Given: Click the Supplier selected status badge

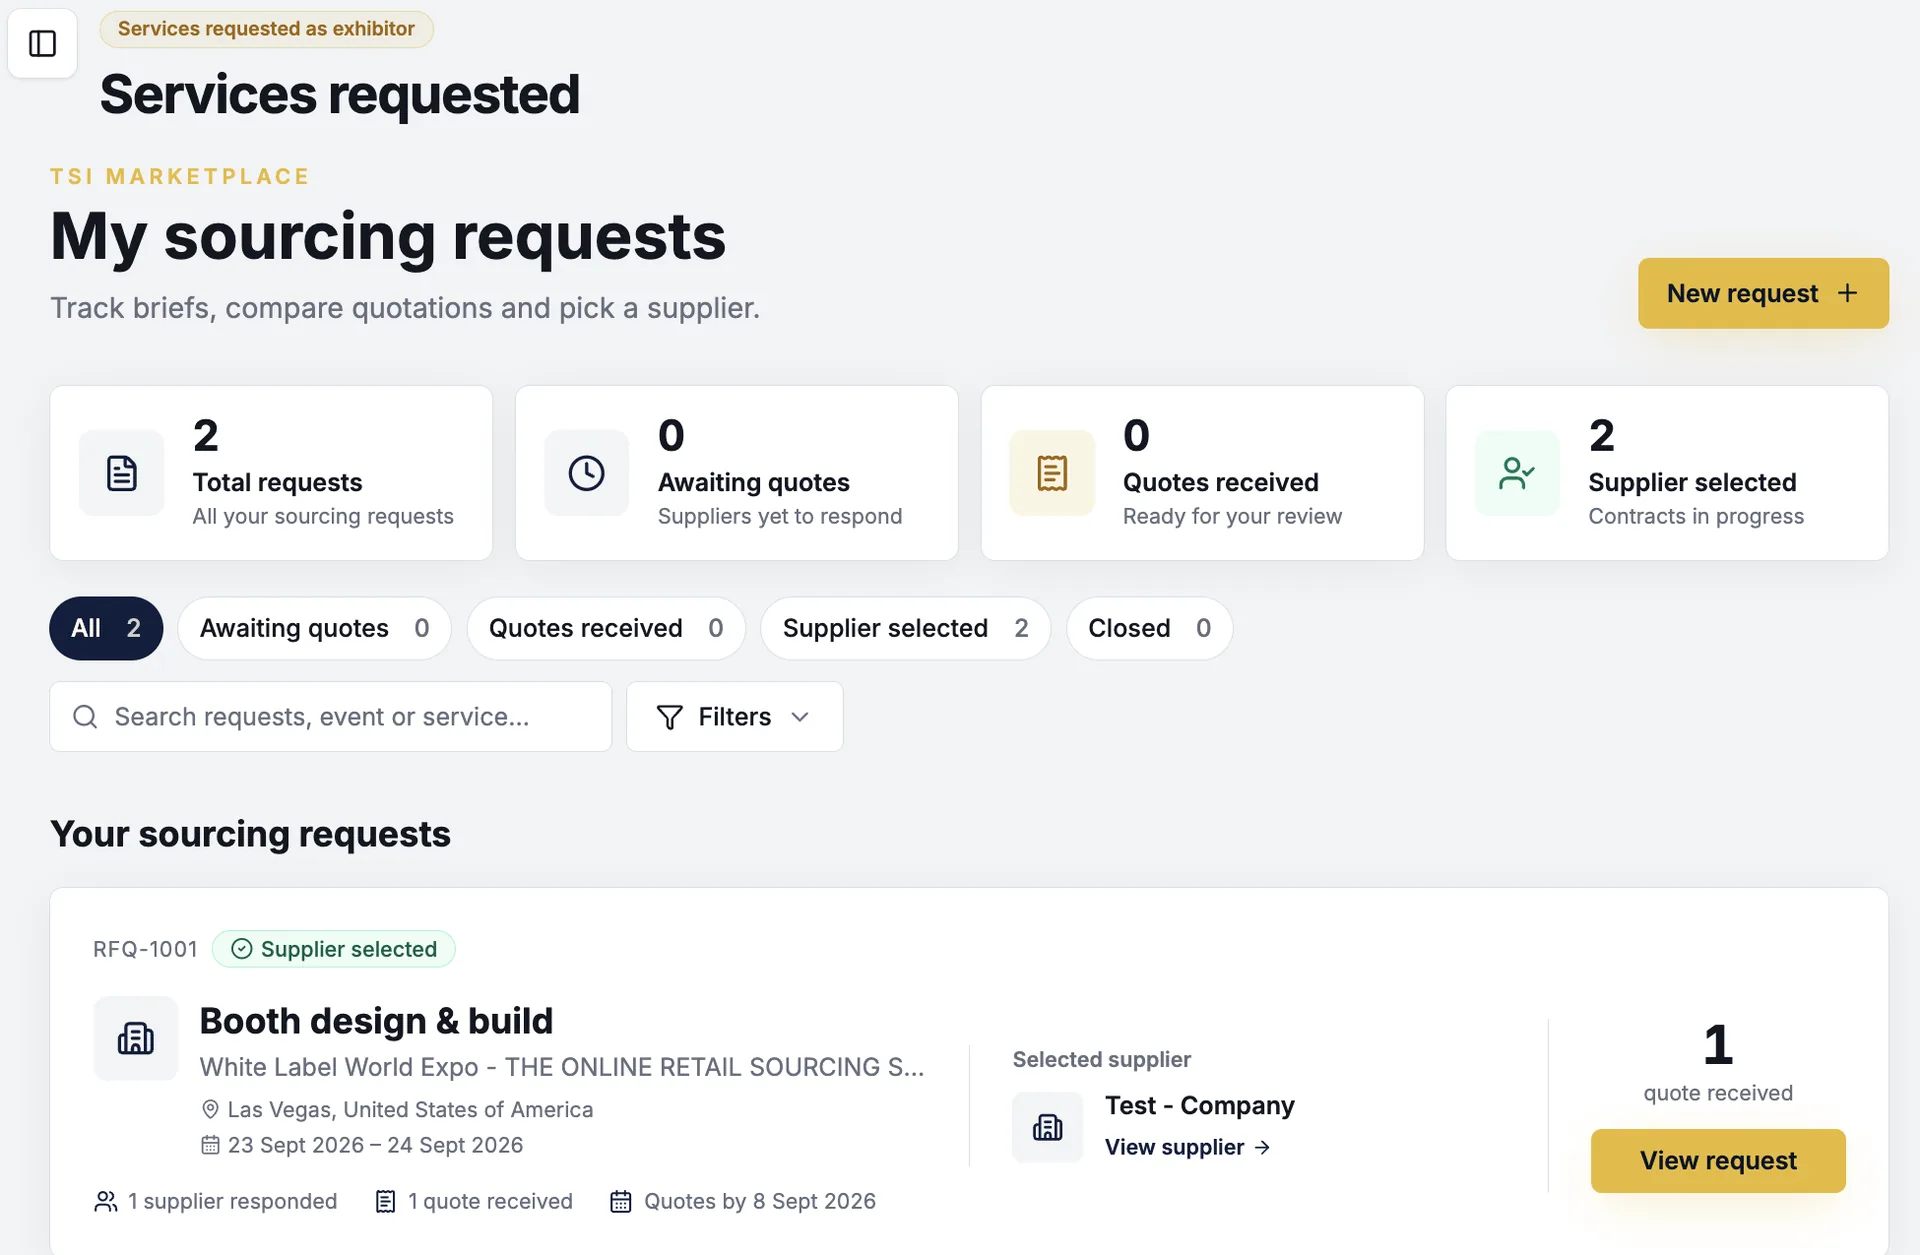Looking at the screenshot, I should pos(334,949).
